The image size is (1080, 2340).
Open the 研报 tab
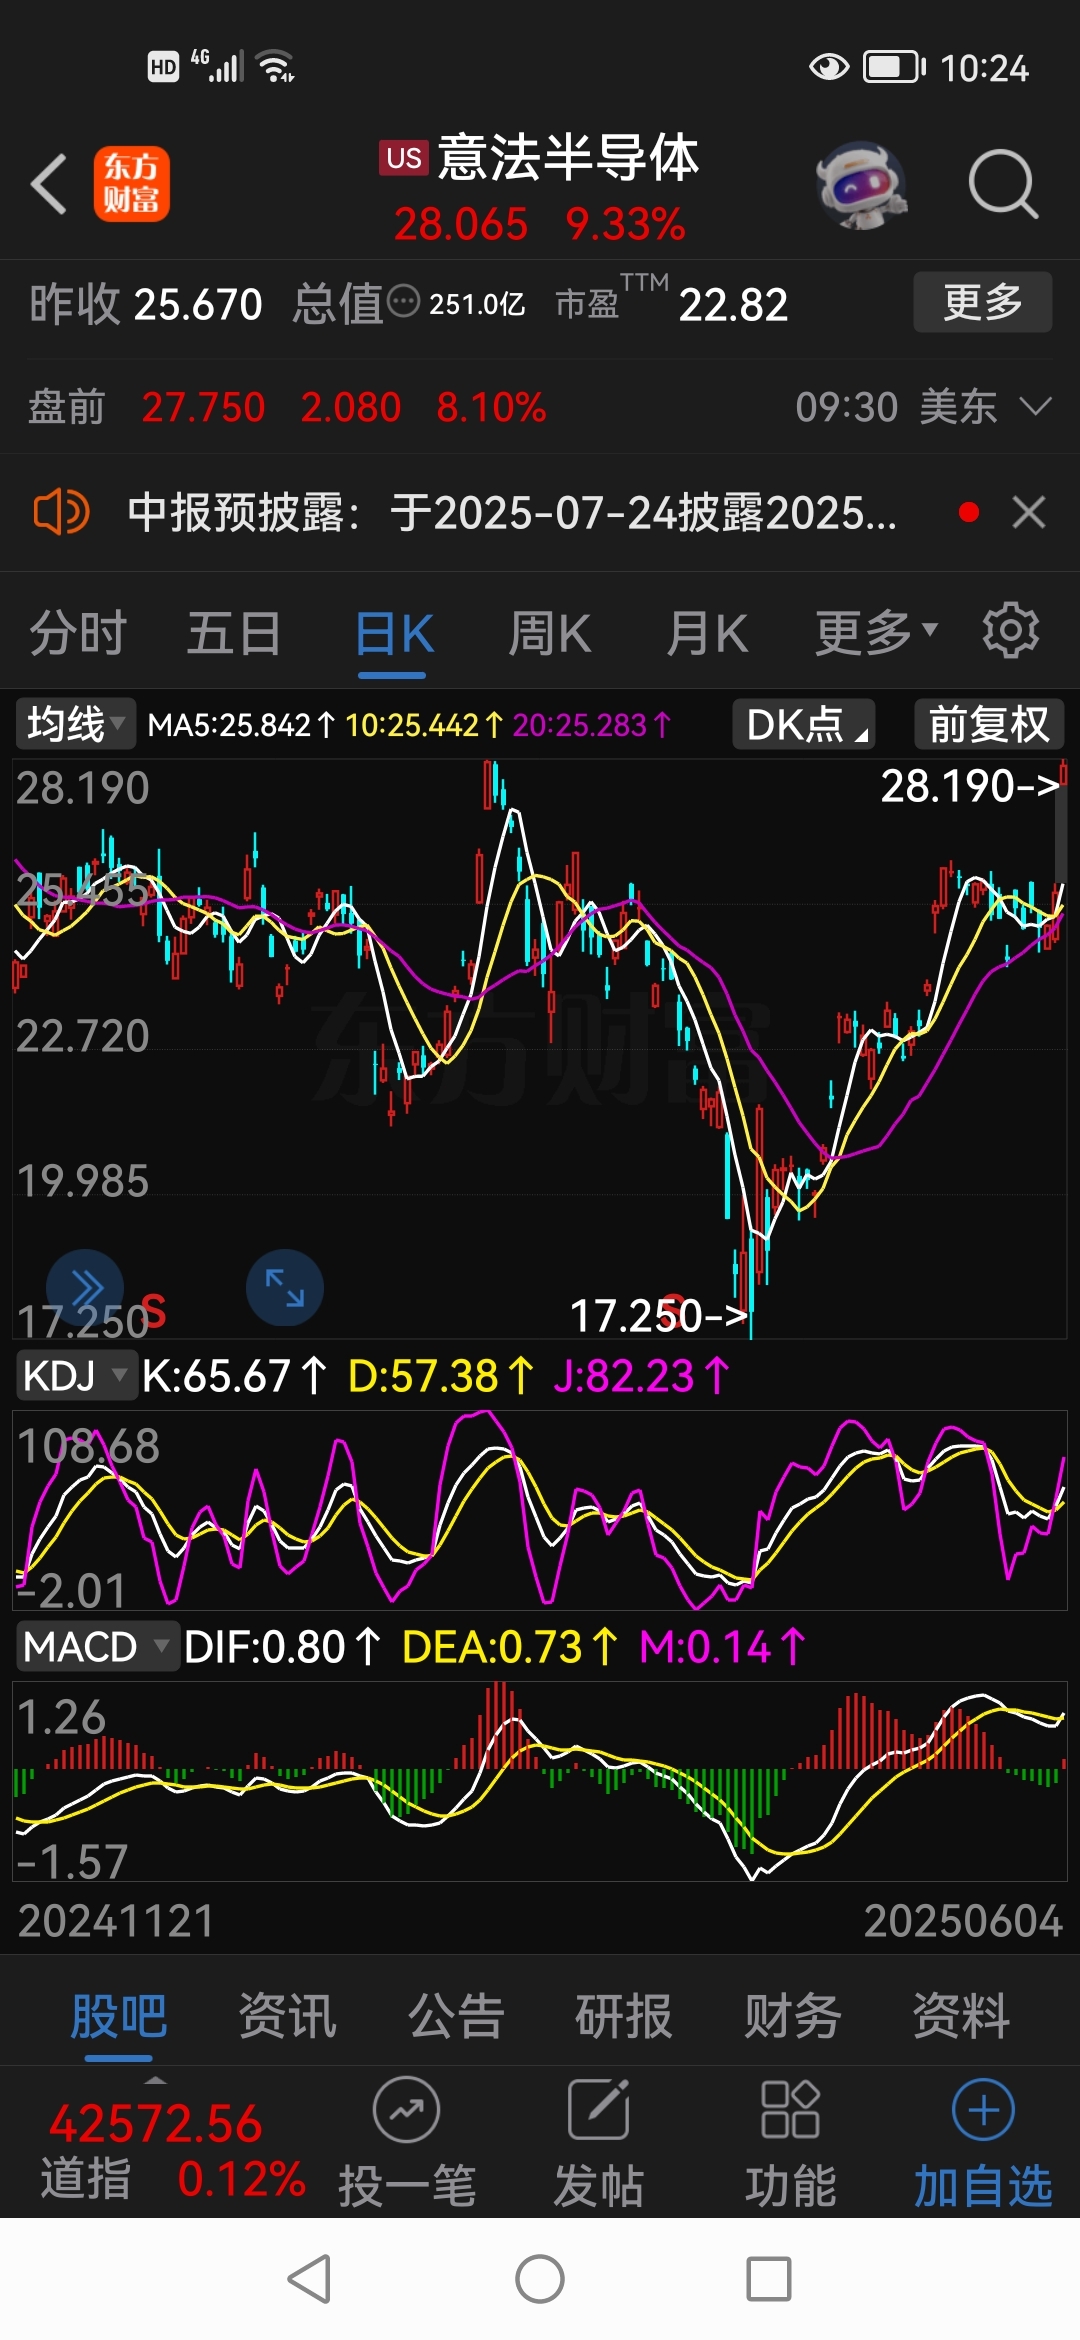point(624,2016)
